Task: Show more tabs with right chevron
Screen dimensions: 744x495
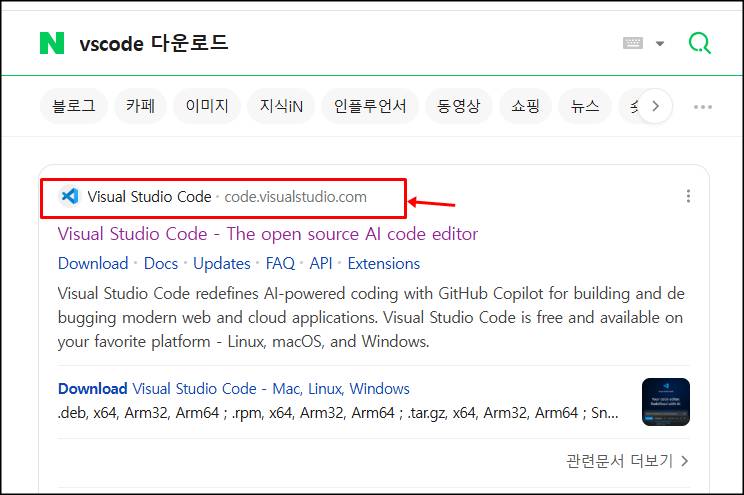Action: [655, 106]
